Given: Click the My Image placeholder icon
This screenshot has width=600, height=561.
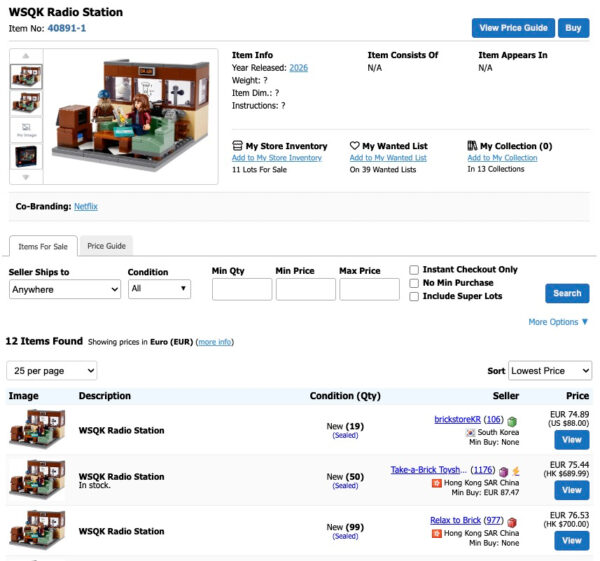Looking at the screenshot, I should [x=26, y=129].
